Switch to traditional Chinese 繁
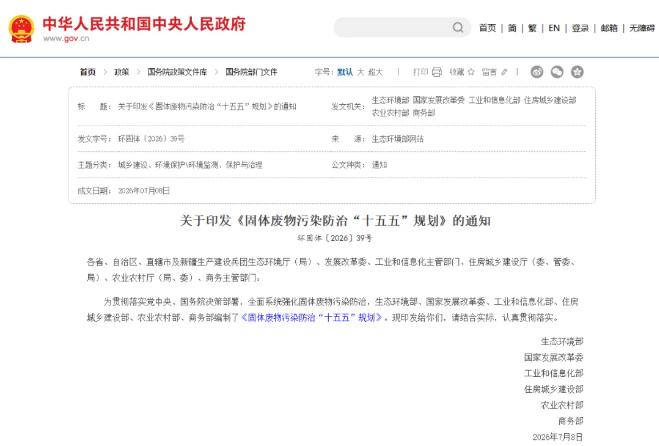This screenshot has height=446, width=659. [x=532, y=28]
